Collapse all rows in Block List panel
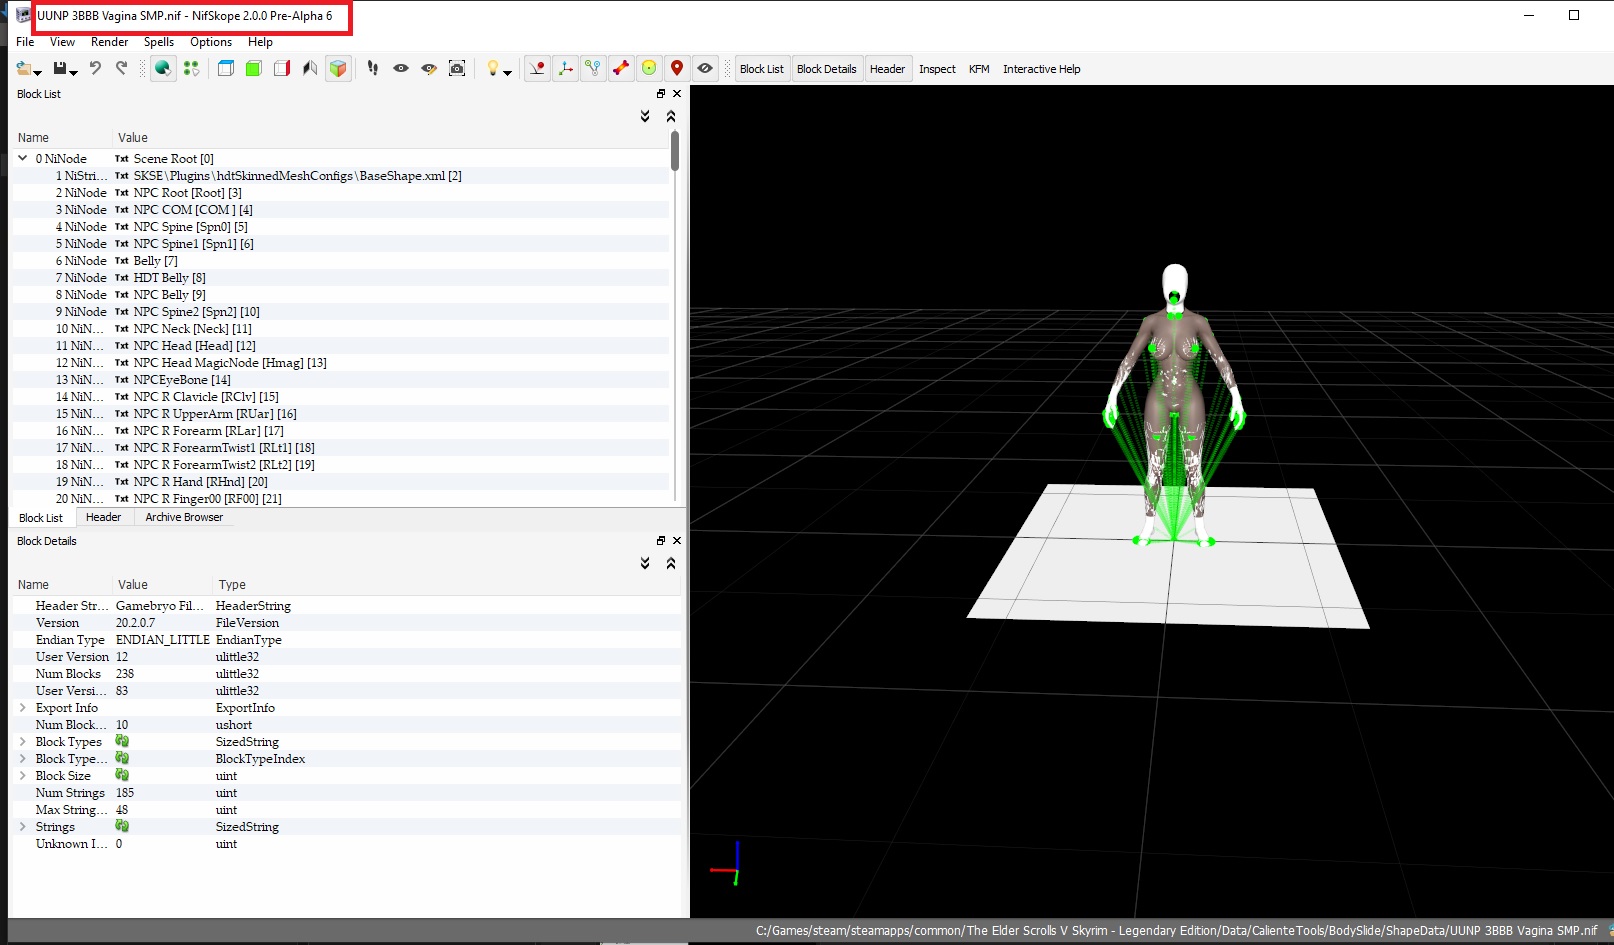 pos(671,116)
